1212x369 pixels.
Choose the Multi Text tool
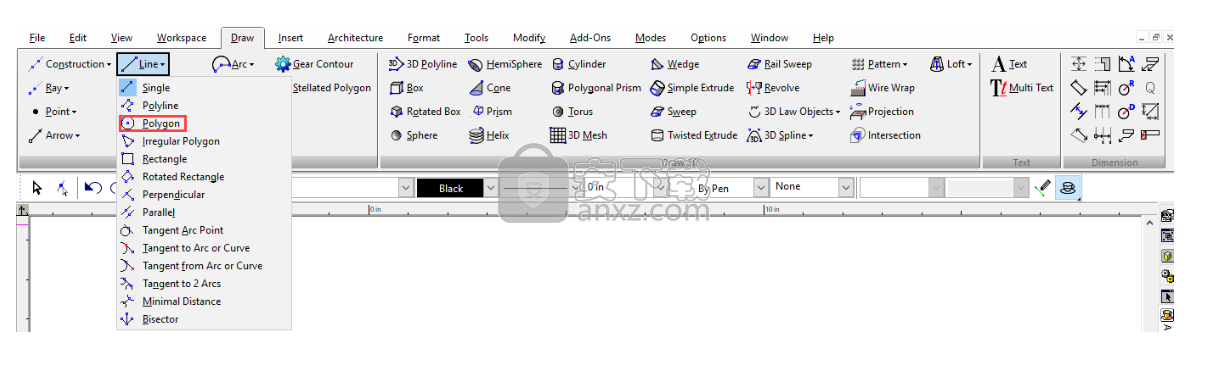pos(1022,88)
